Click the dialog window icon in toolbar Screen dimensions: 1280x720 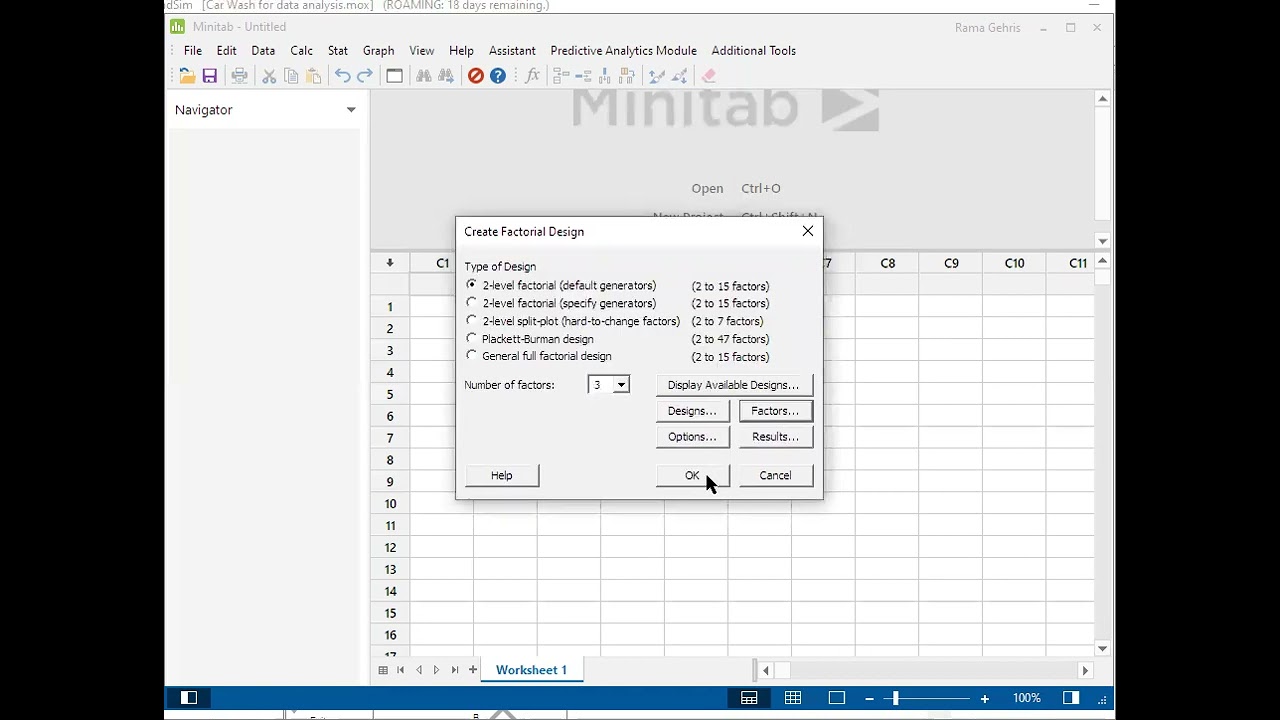click(x=394, y=76)
